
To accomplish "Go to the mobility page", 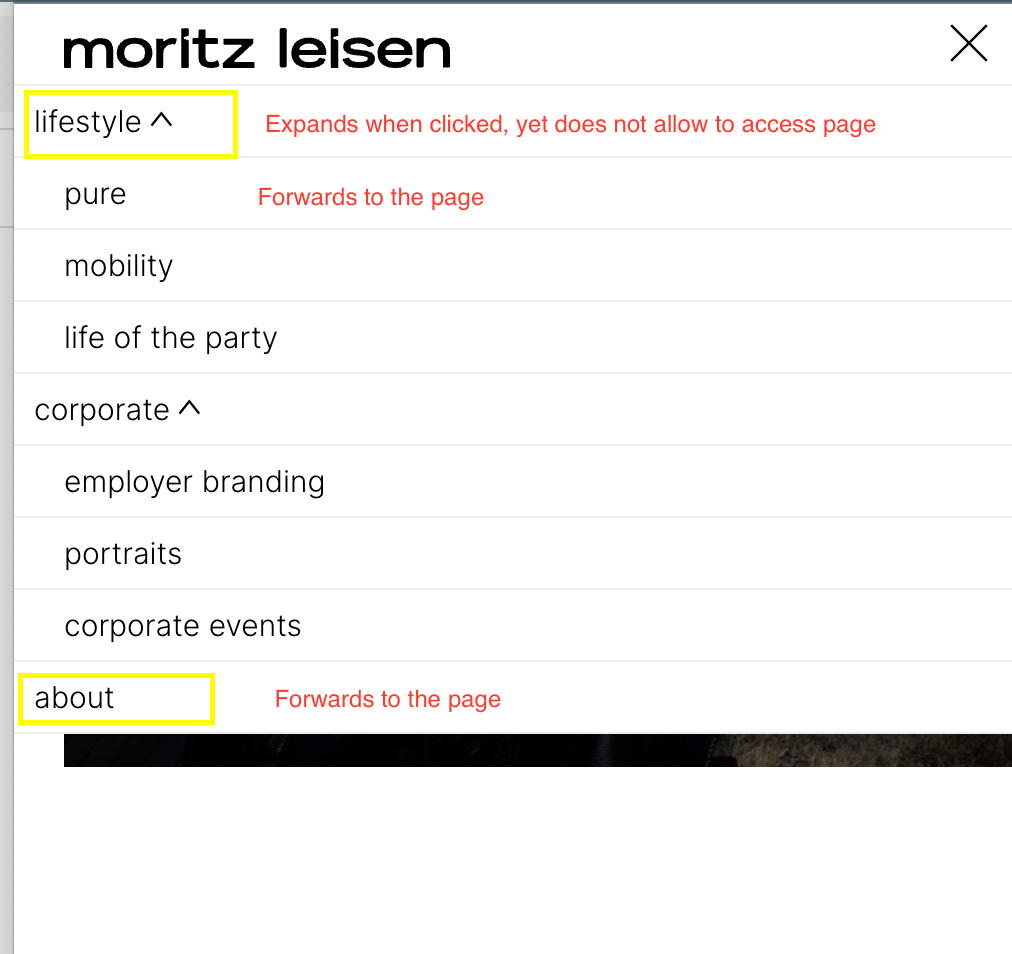I will click(118, 266).
